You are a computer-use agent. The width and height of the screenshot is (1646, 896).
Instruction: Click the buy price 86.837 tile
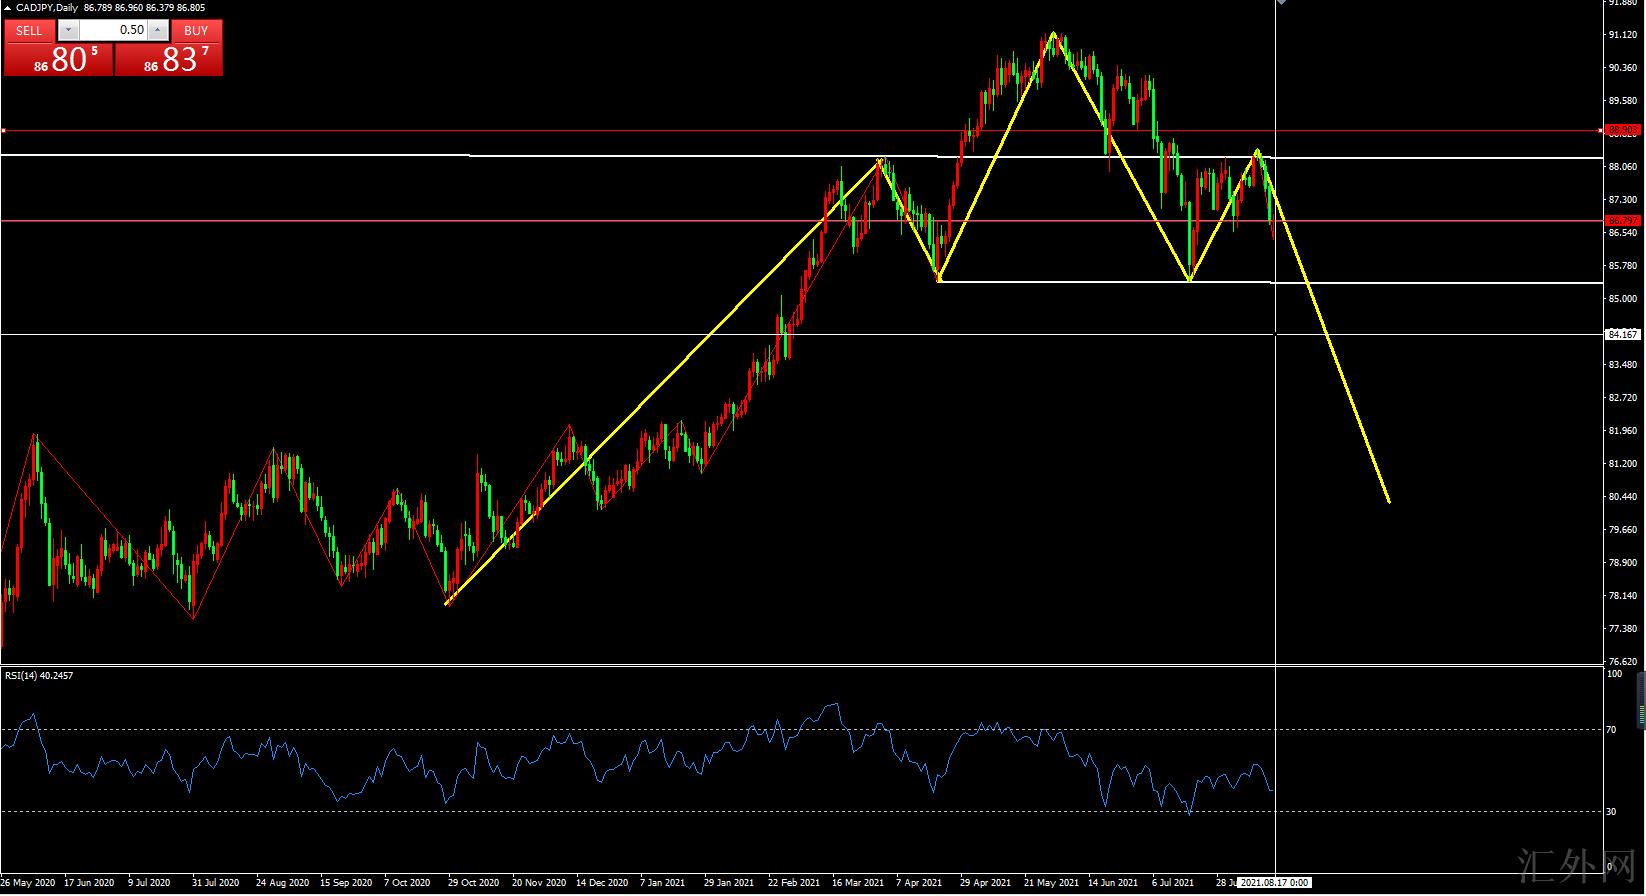coord(169,60)
